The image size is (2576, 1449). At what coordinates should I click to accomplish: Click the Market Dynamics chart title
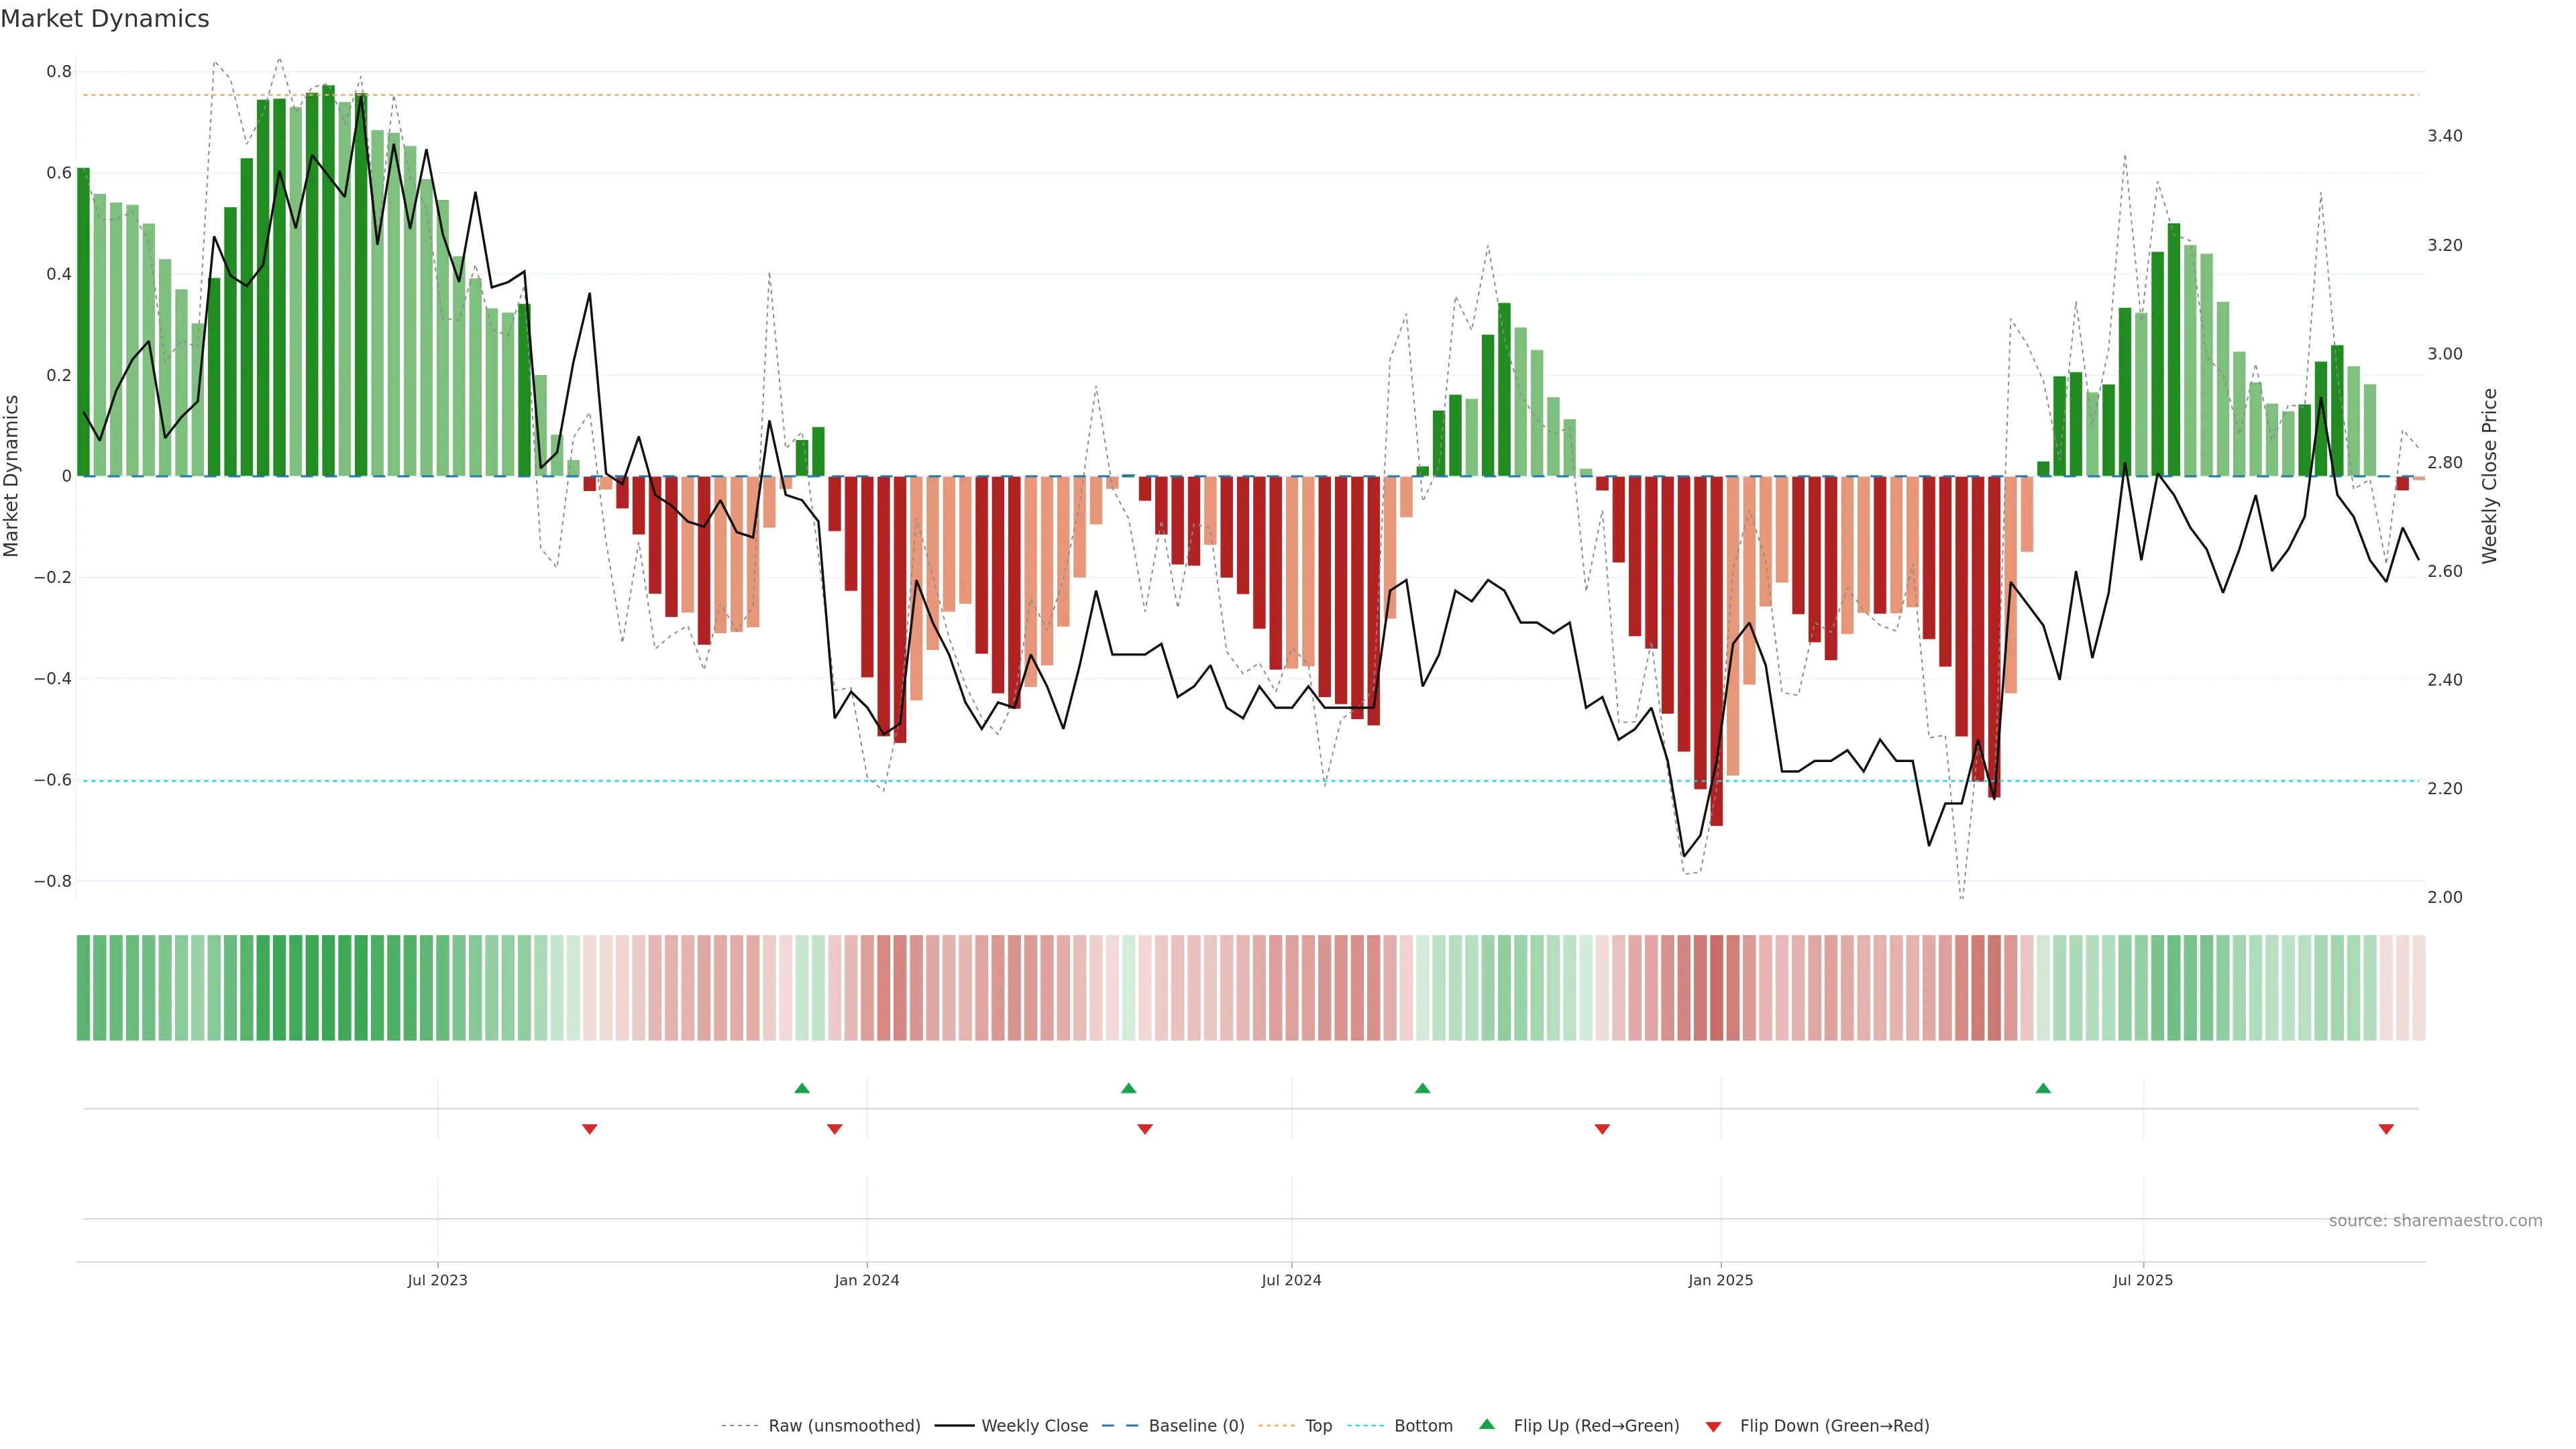[105, 19]
